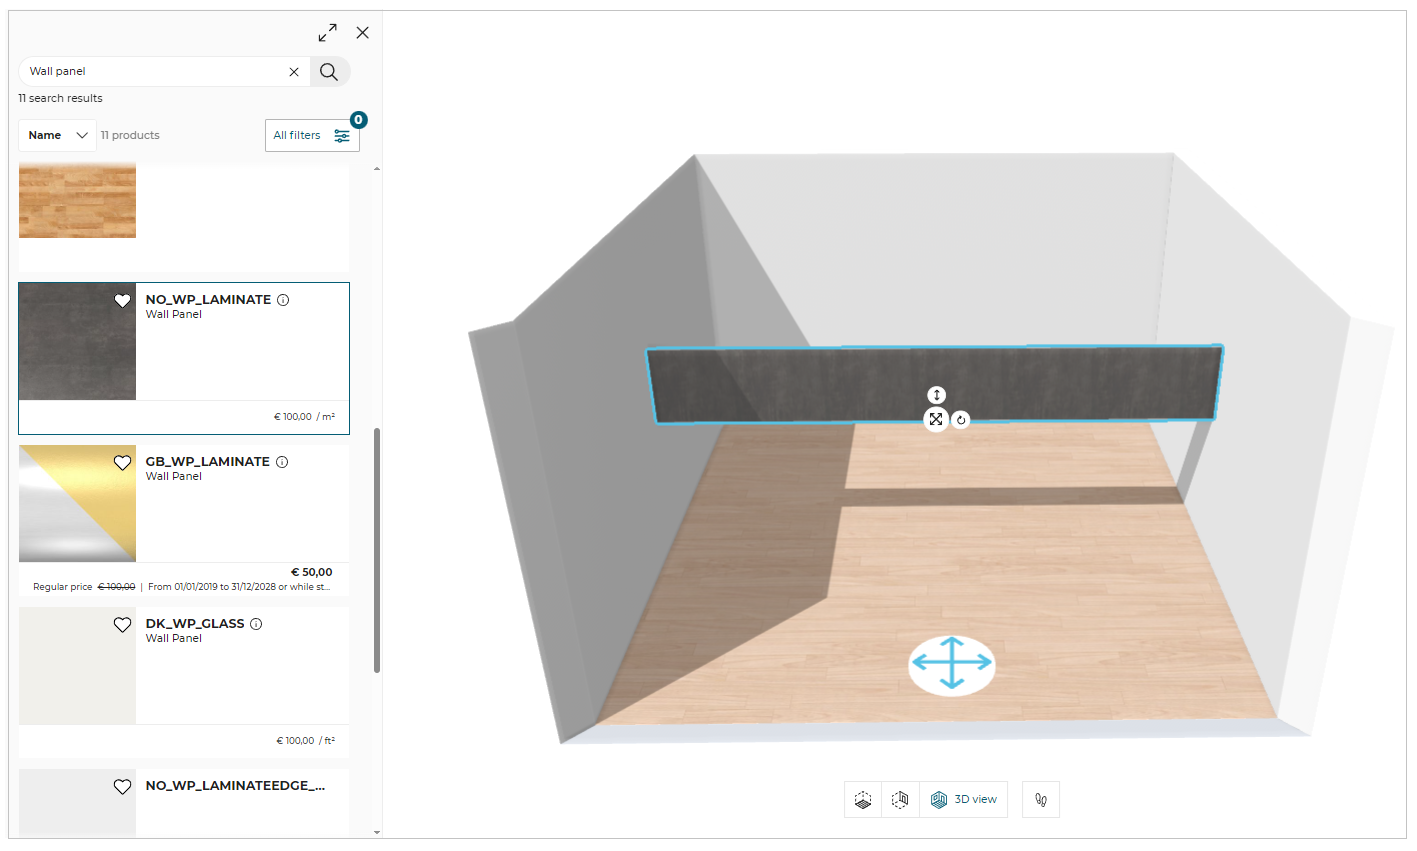Click the rotate handle on wall panel
This screenshot has width=1417, height=851.
[x=961, y=420]
